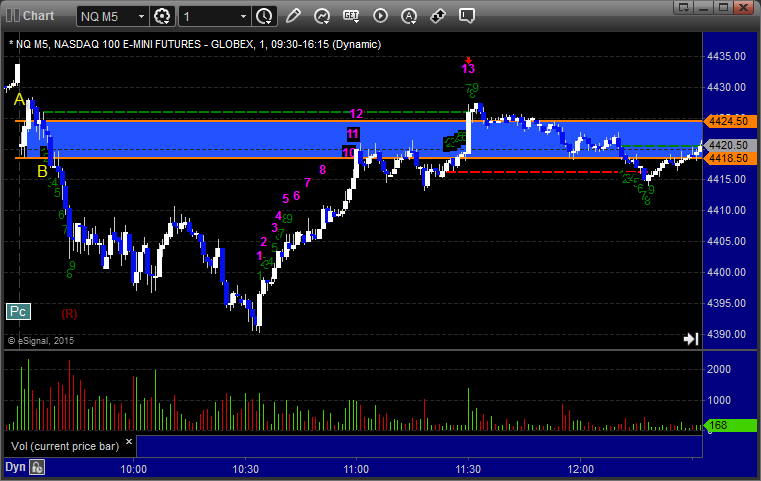
Task: Click the yellow B label on chart
Action: pos(42,171)
